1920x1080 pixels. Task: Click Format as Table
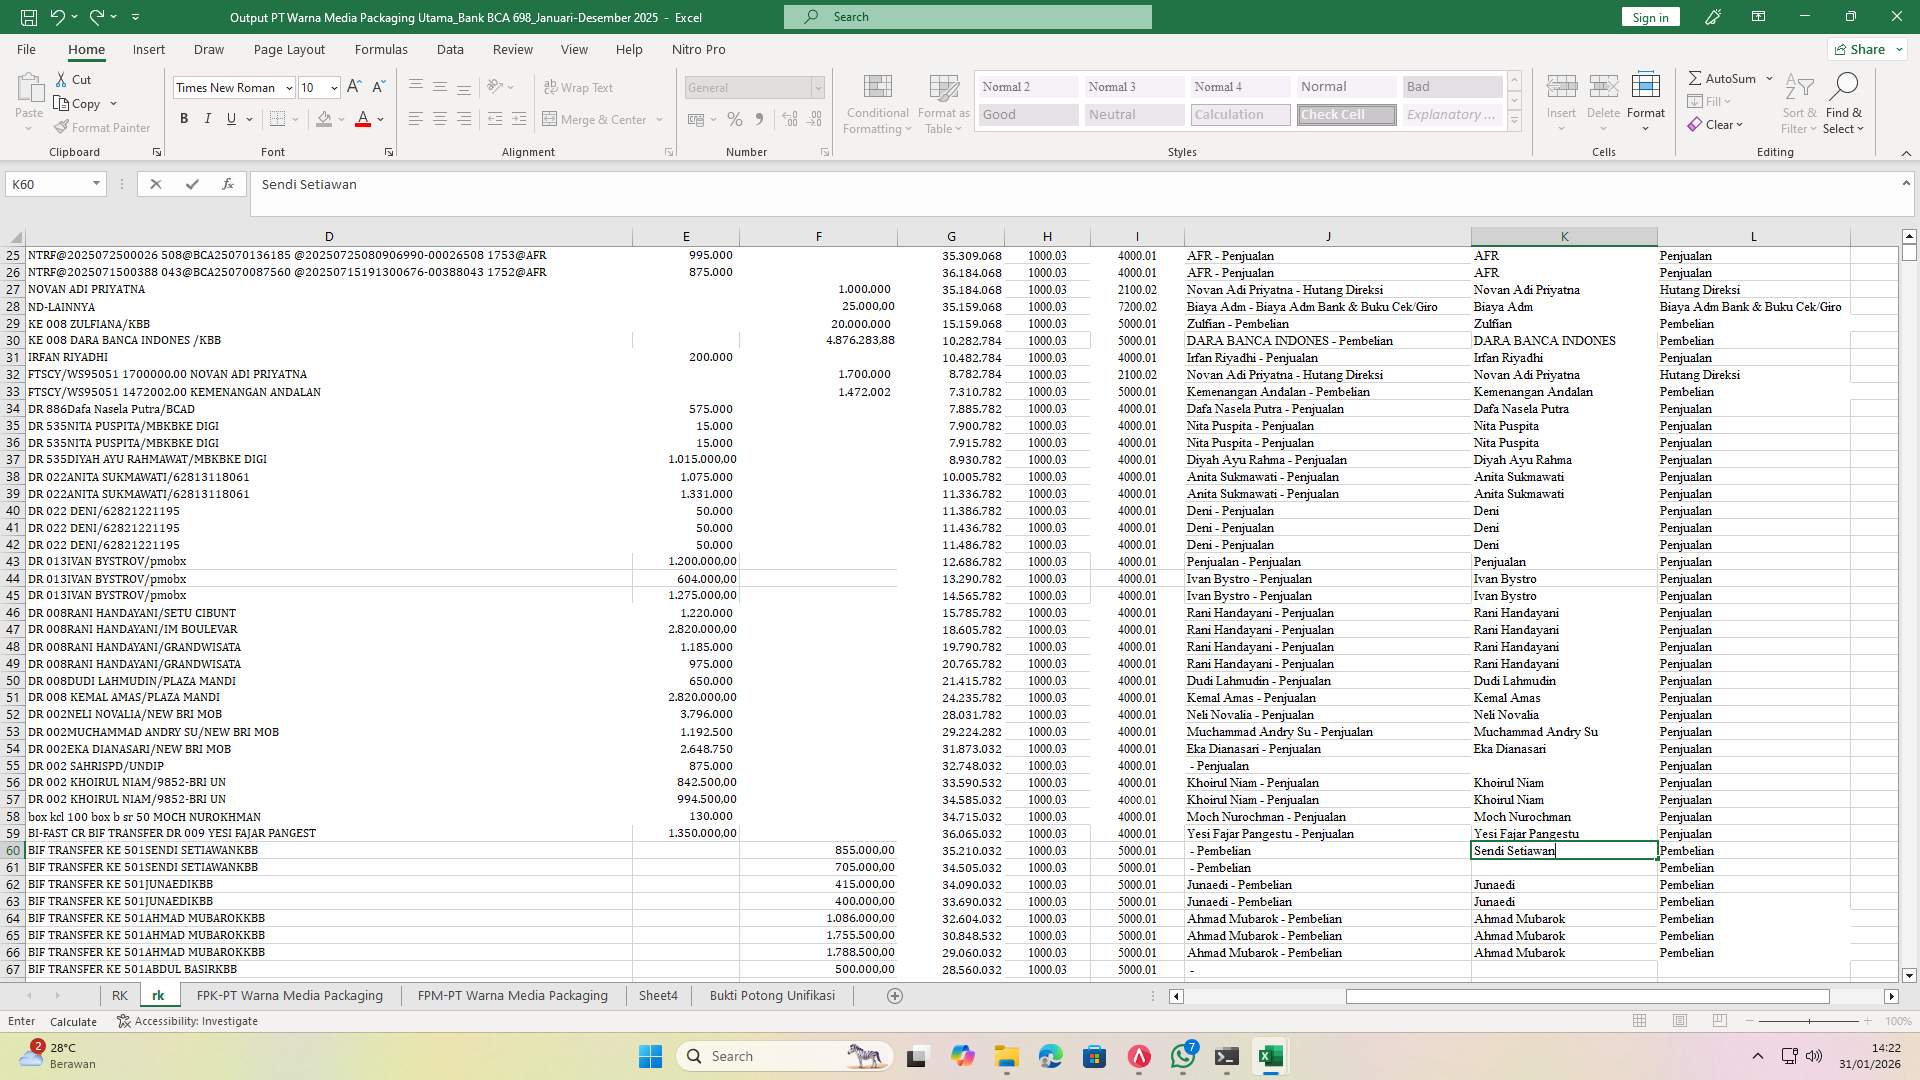(941, 103)
